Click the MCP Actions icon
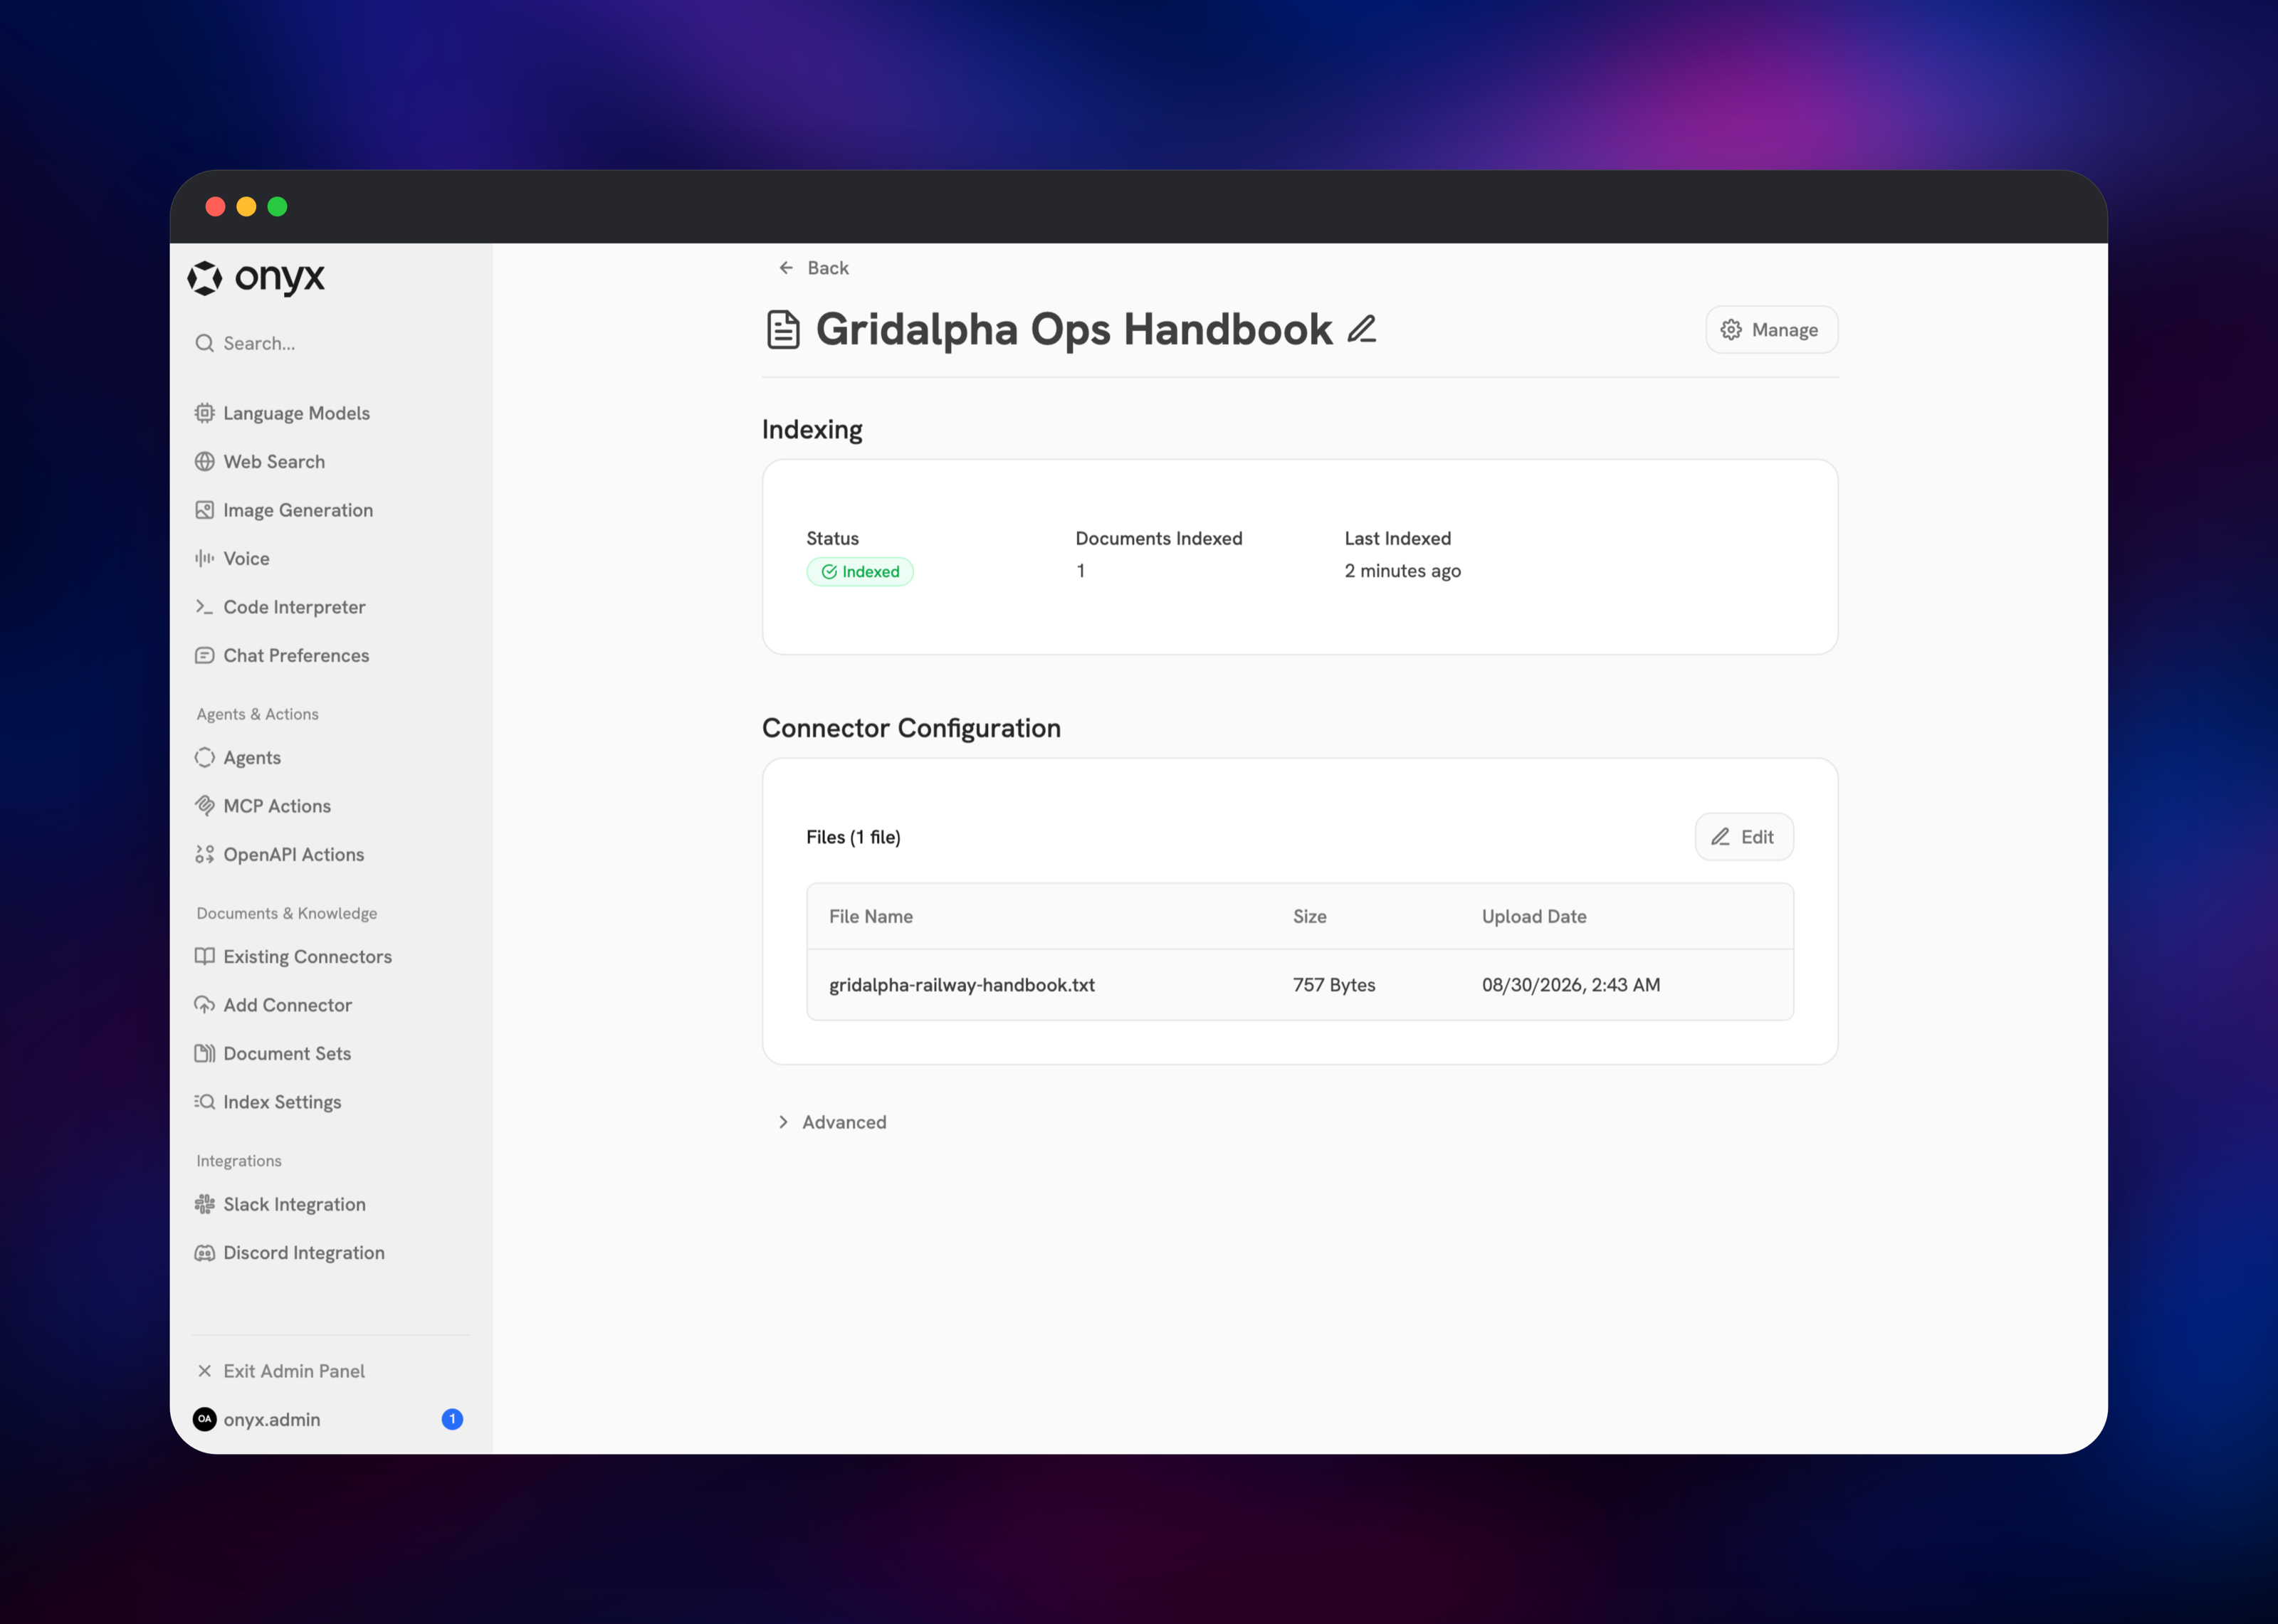Screen dimensions: 2278x1624 pos(205,806)
